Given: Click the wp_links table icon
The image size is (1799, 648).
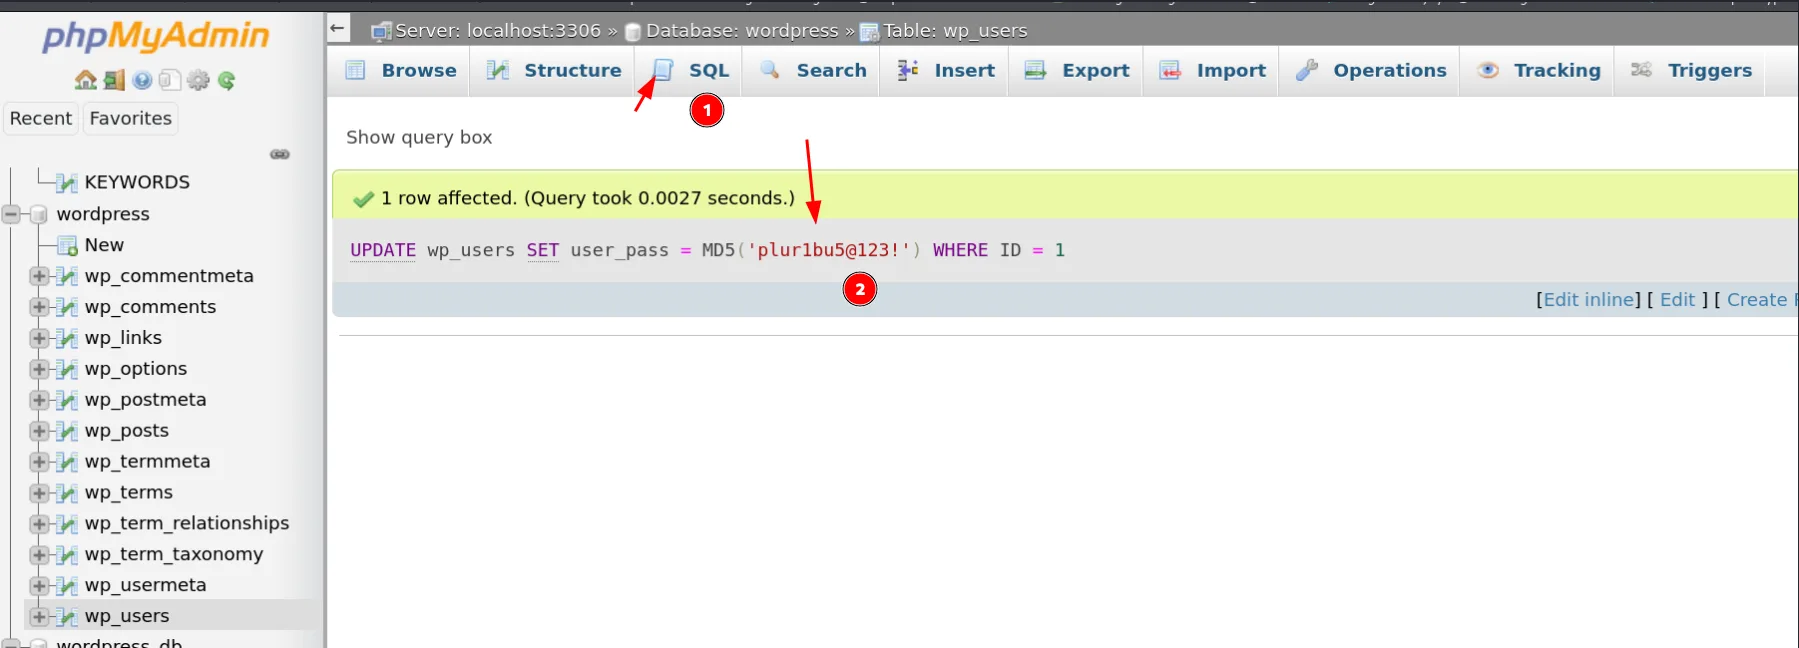Looking at the screenshot, I should (x=67, y=338).
